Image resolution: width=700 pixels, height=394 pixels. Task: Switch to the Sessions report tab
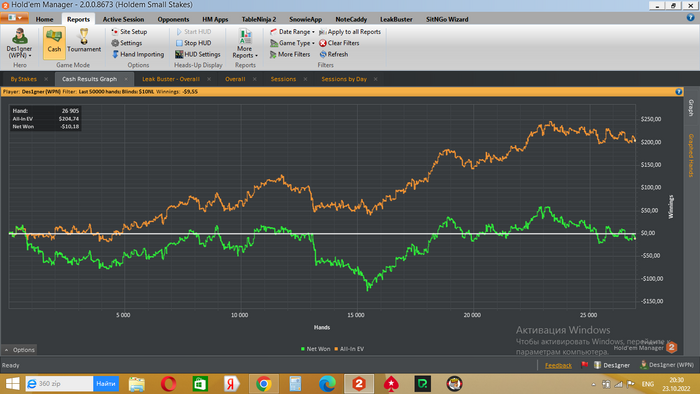click(283, 79)
